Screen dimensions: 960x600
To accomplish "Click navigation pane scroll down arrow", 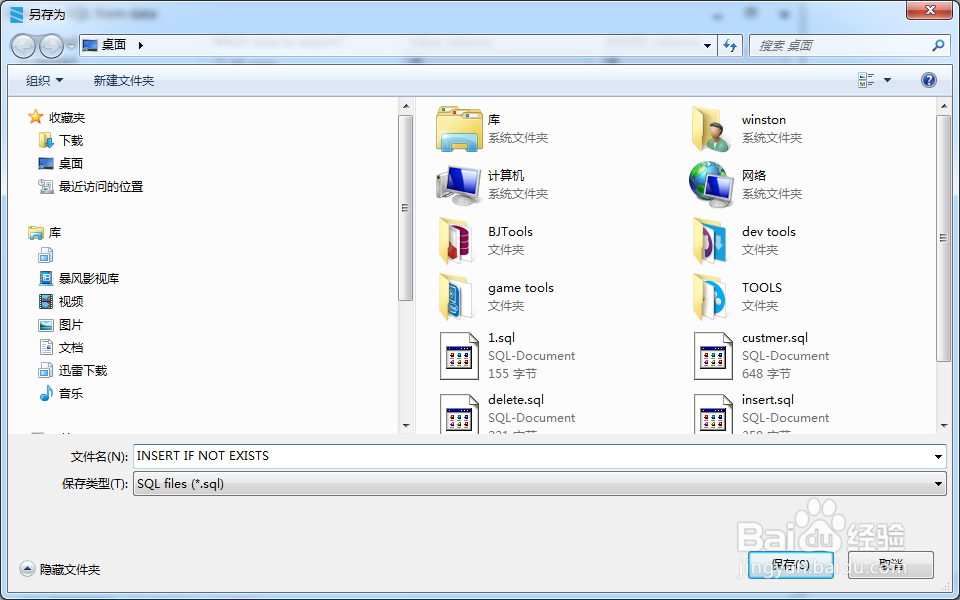I will tap(406, 426).
